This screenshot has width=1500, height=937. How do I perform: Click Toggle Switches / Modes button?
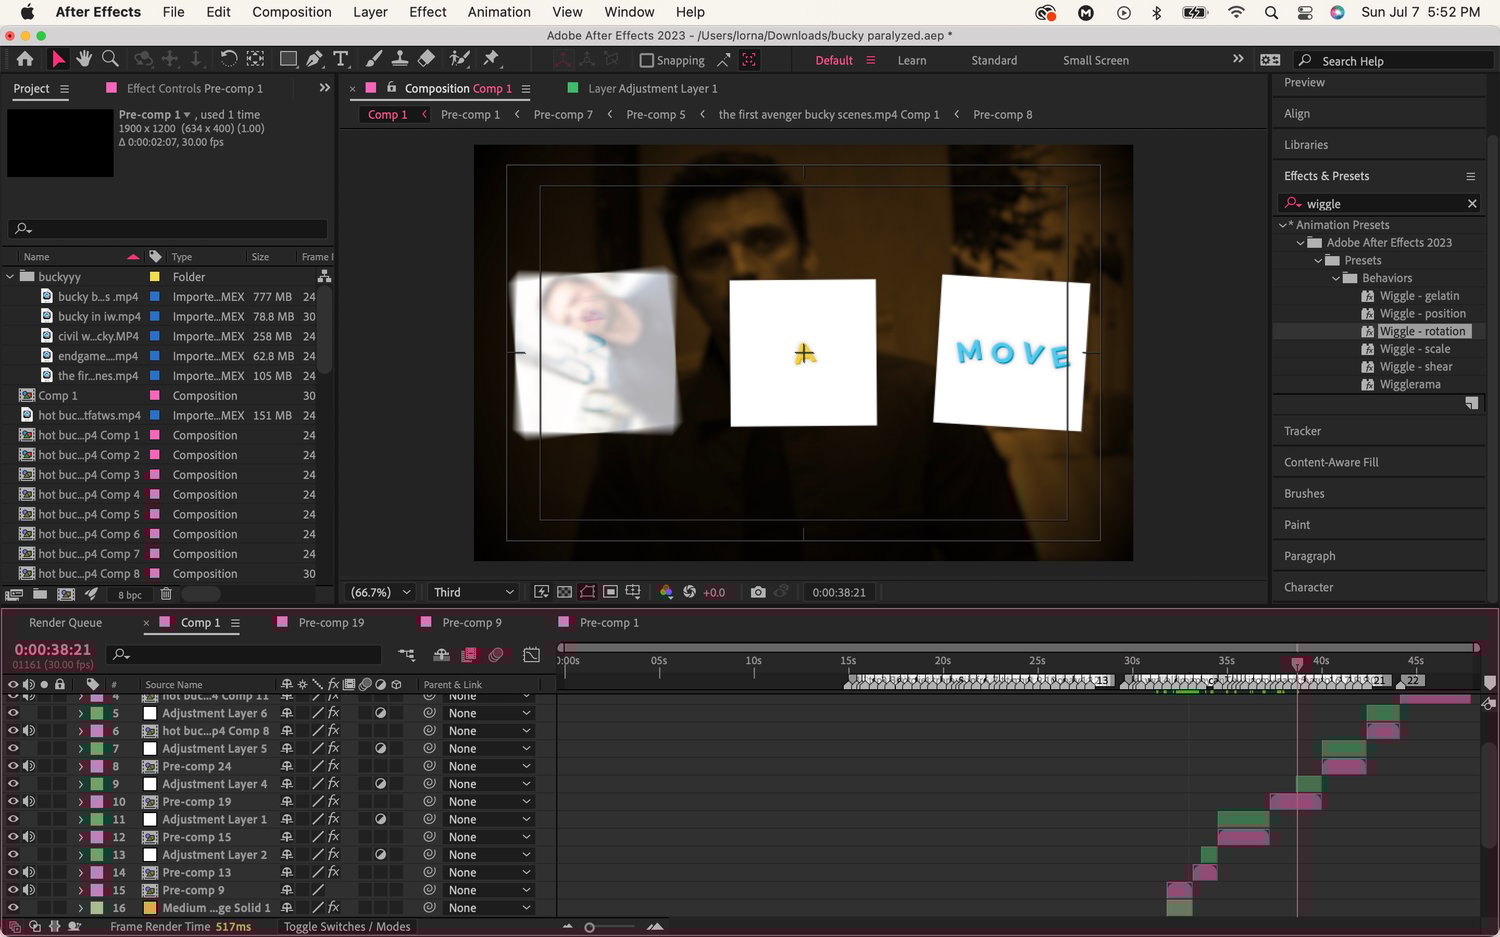[347, 927]
